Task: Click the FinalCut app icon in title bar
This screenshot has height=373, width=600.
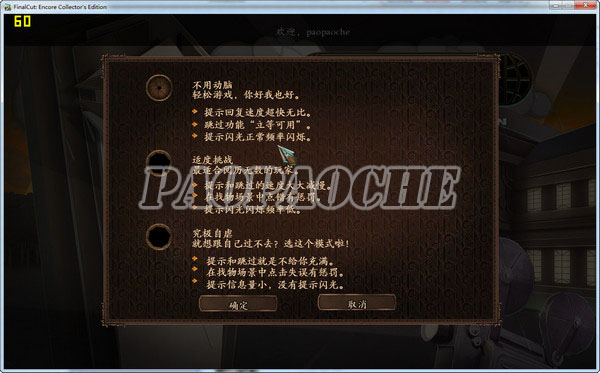Action: [x=7, y=7]
